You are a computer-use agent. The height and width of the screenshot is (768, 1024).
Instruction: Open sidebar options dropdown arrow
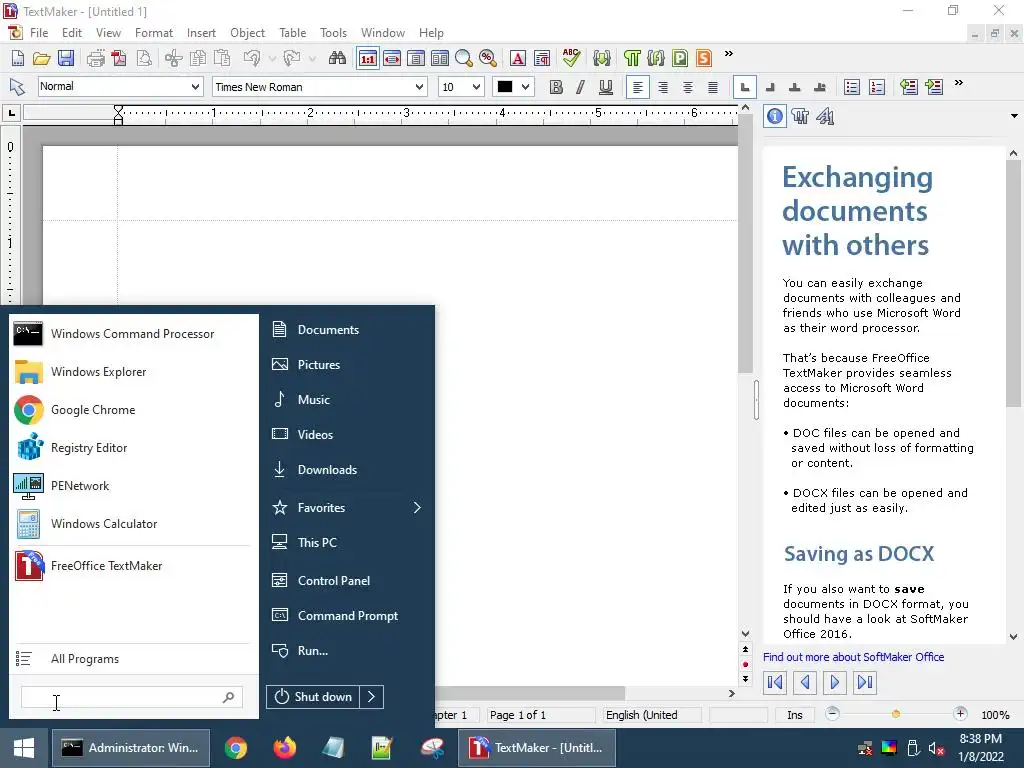click(x=1014, y=116)
